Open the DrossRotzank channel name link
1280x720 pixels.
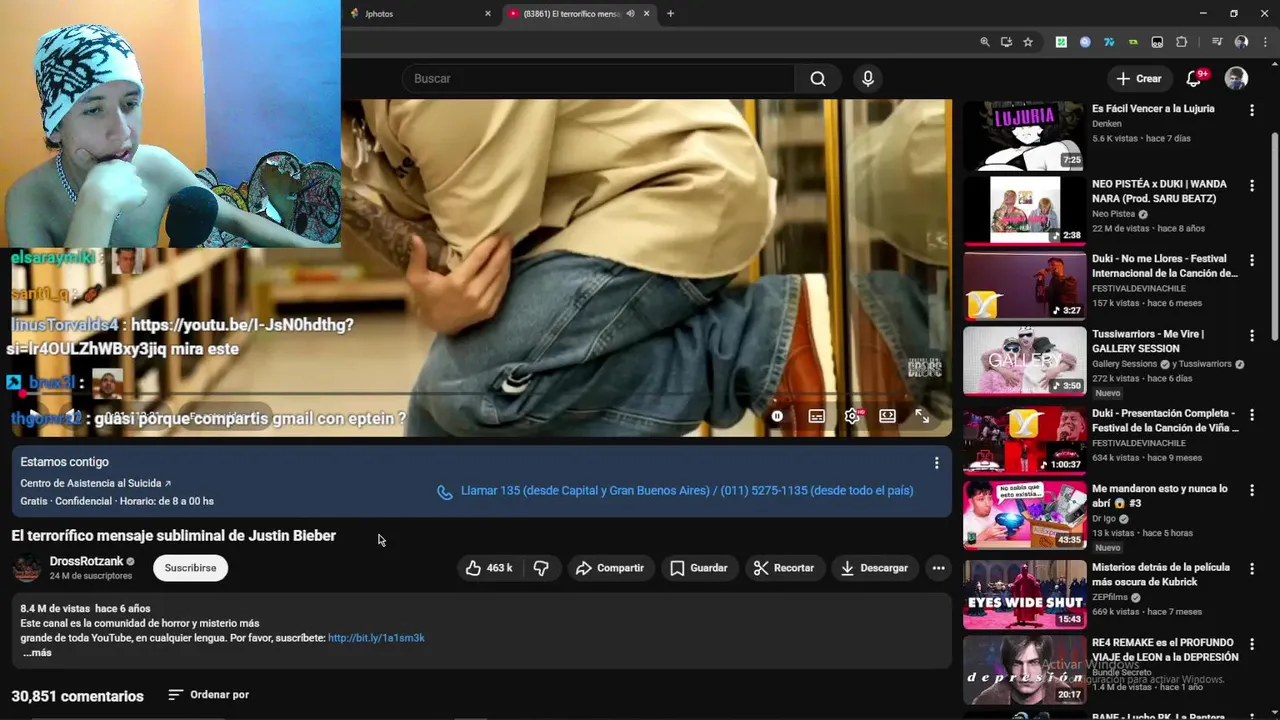coord(86,561)
